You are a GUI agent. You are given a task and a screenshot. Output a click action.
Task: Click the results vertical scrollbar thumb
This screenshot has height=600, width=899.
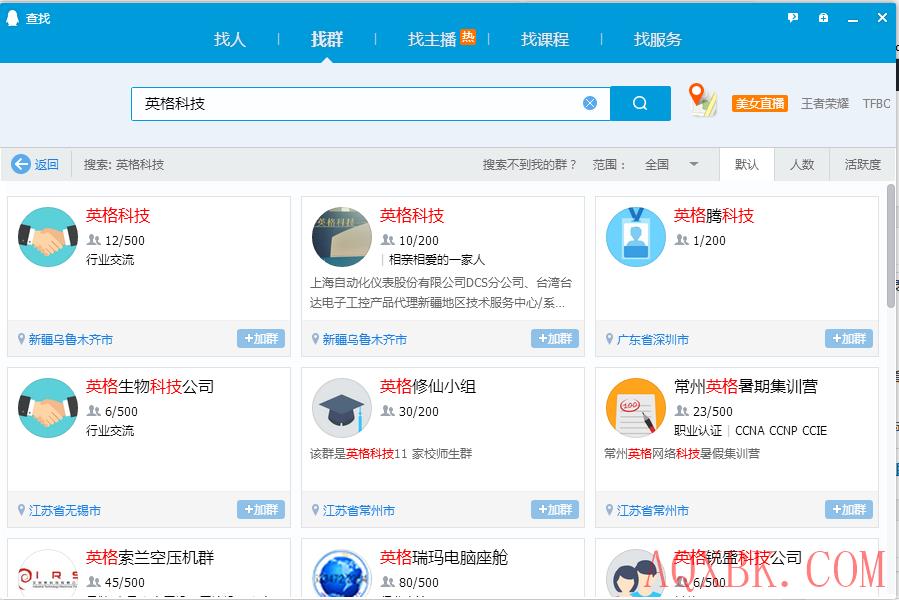(x=891, y=247)
